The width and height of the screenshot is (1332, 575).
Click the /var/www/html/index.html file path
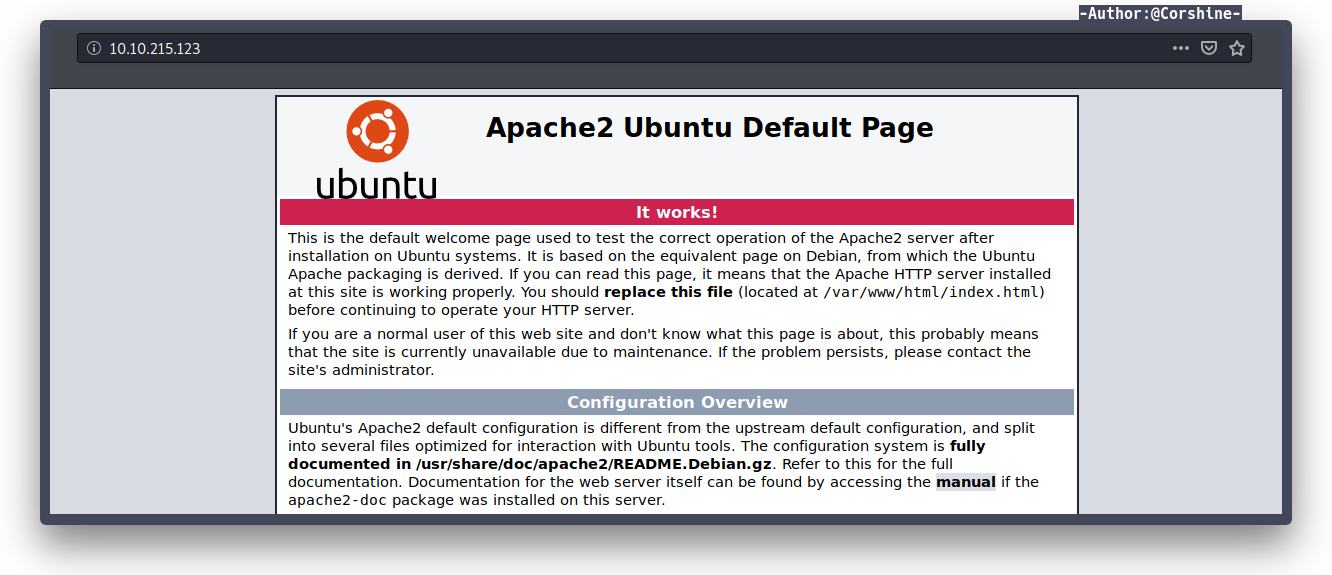click(x=931, y=292)
